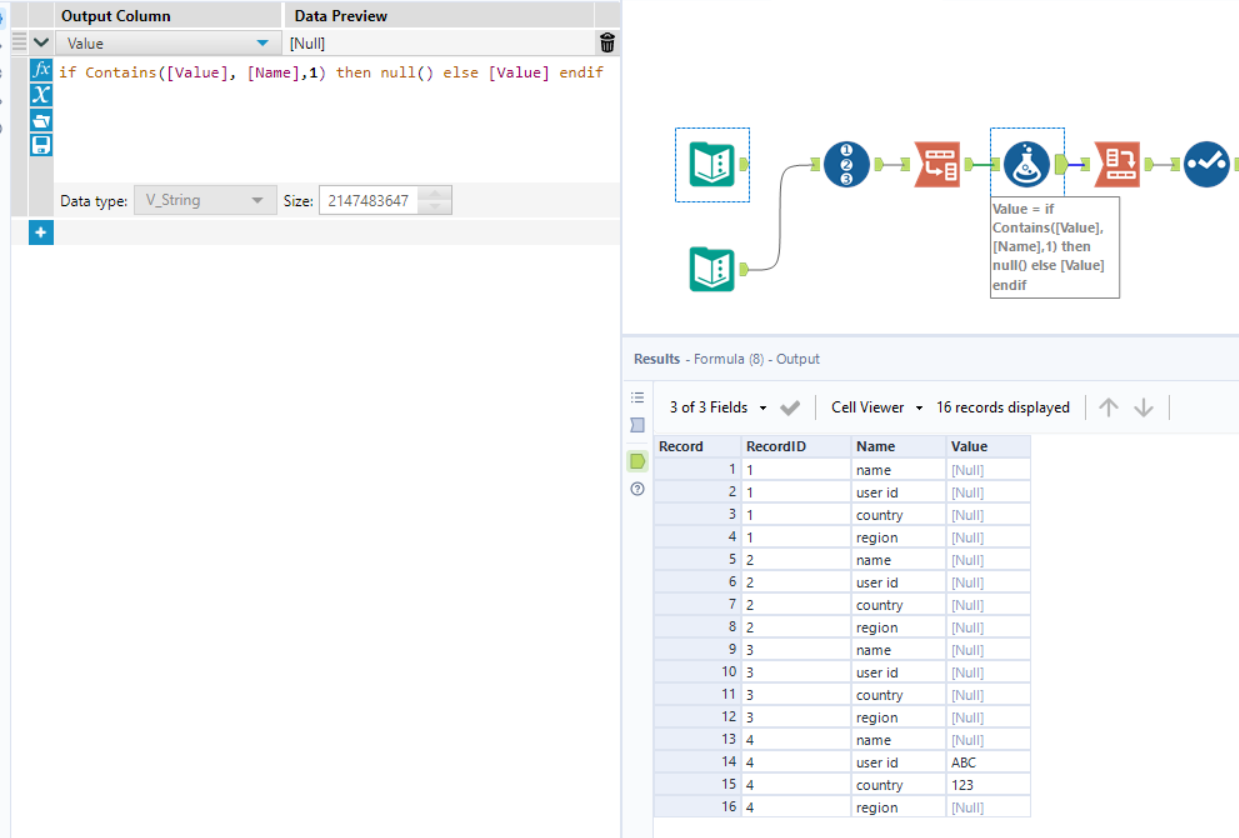Add a new expression with the plus button
The height and width of the screenshot is (838, 1239).
41,232
